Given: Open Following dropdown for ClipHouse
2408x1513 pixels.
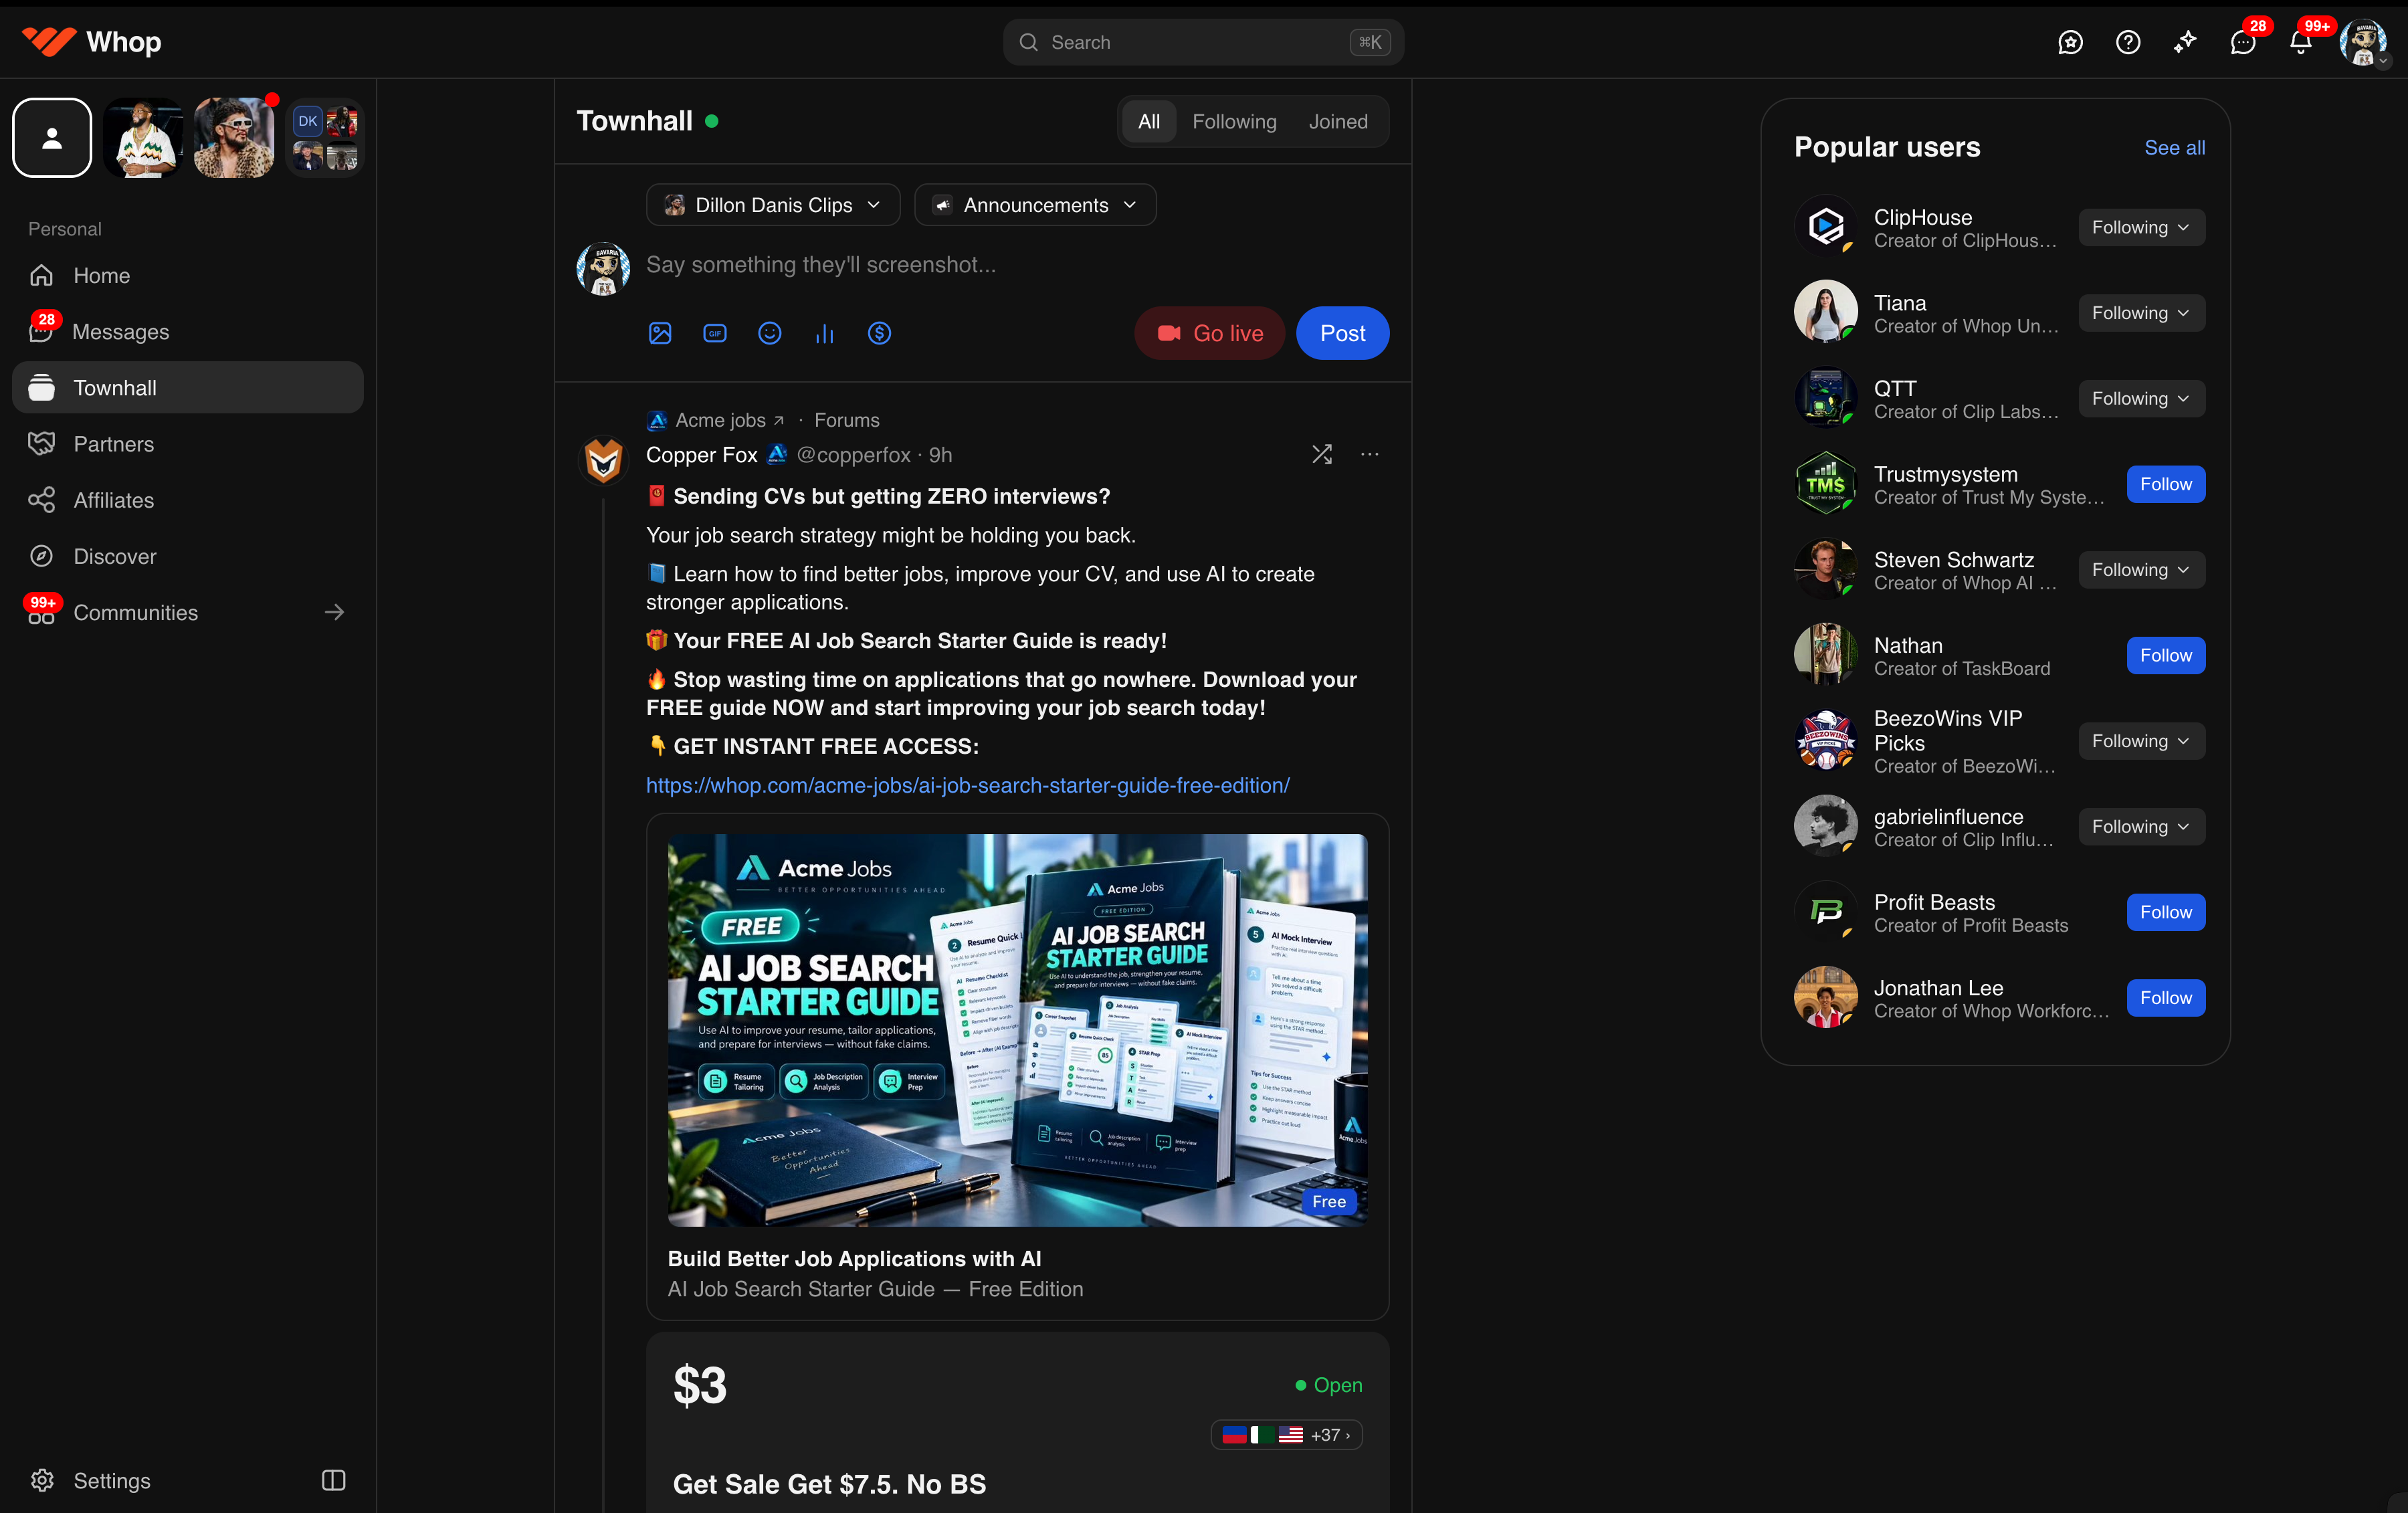Looking at the screenshot, I should point(2141,227).
